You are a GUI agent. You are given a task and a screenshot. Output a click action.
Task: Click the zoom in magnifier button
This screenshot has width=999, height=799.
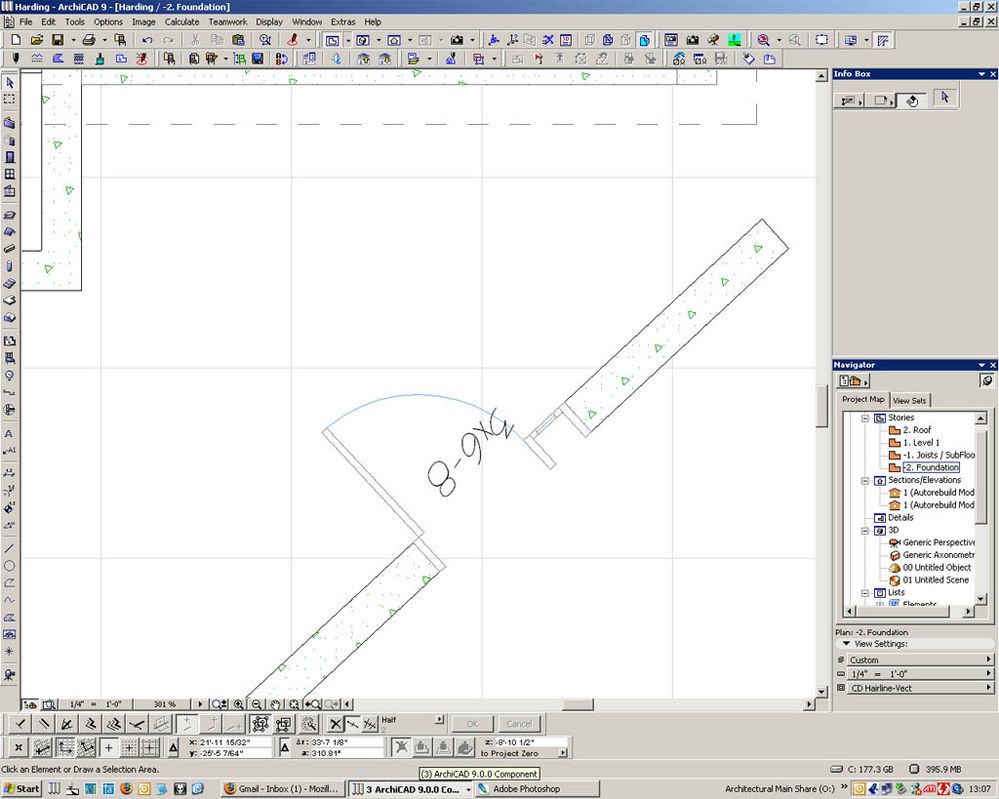(x=238, y=705)
